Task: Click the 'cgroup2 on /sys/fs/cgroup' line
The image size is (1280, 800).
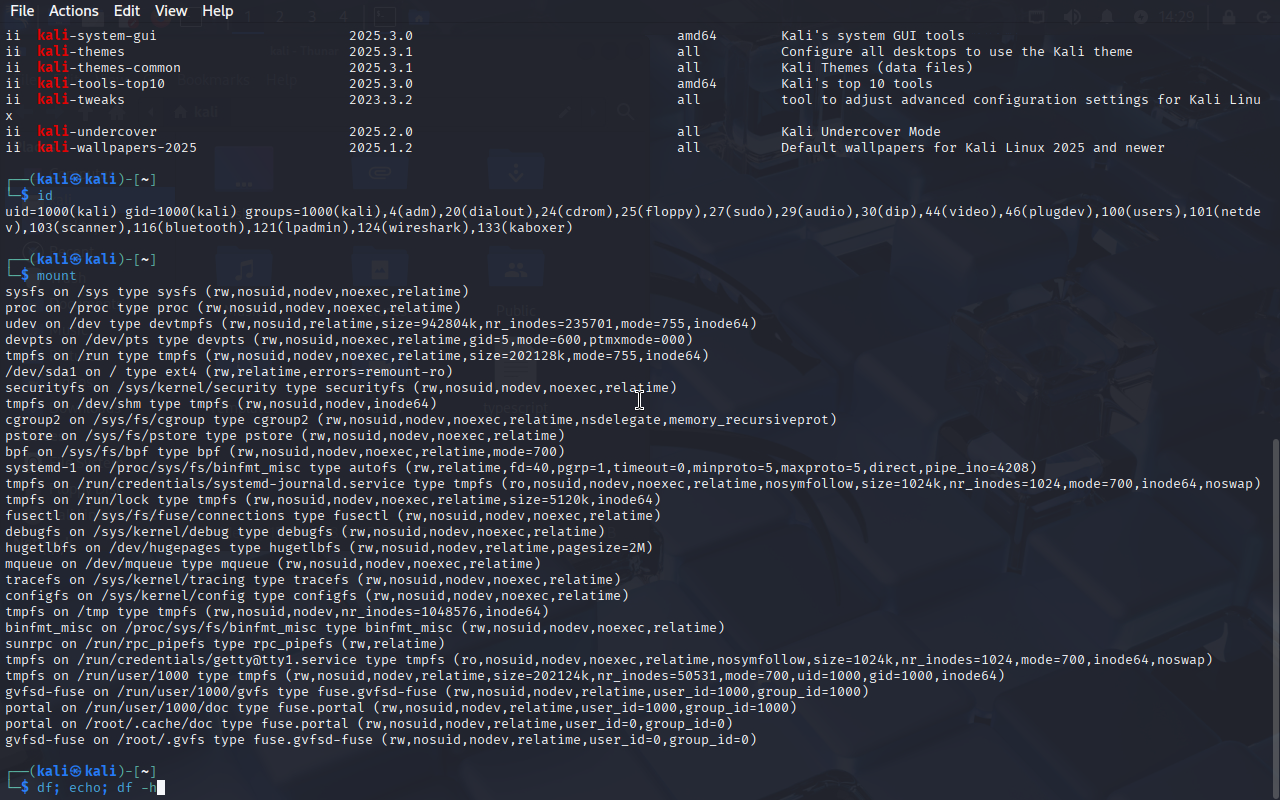Action: point(421,420)
